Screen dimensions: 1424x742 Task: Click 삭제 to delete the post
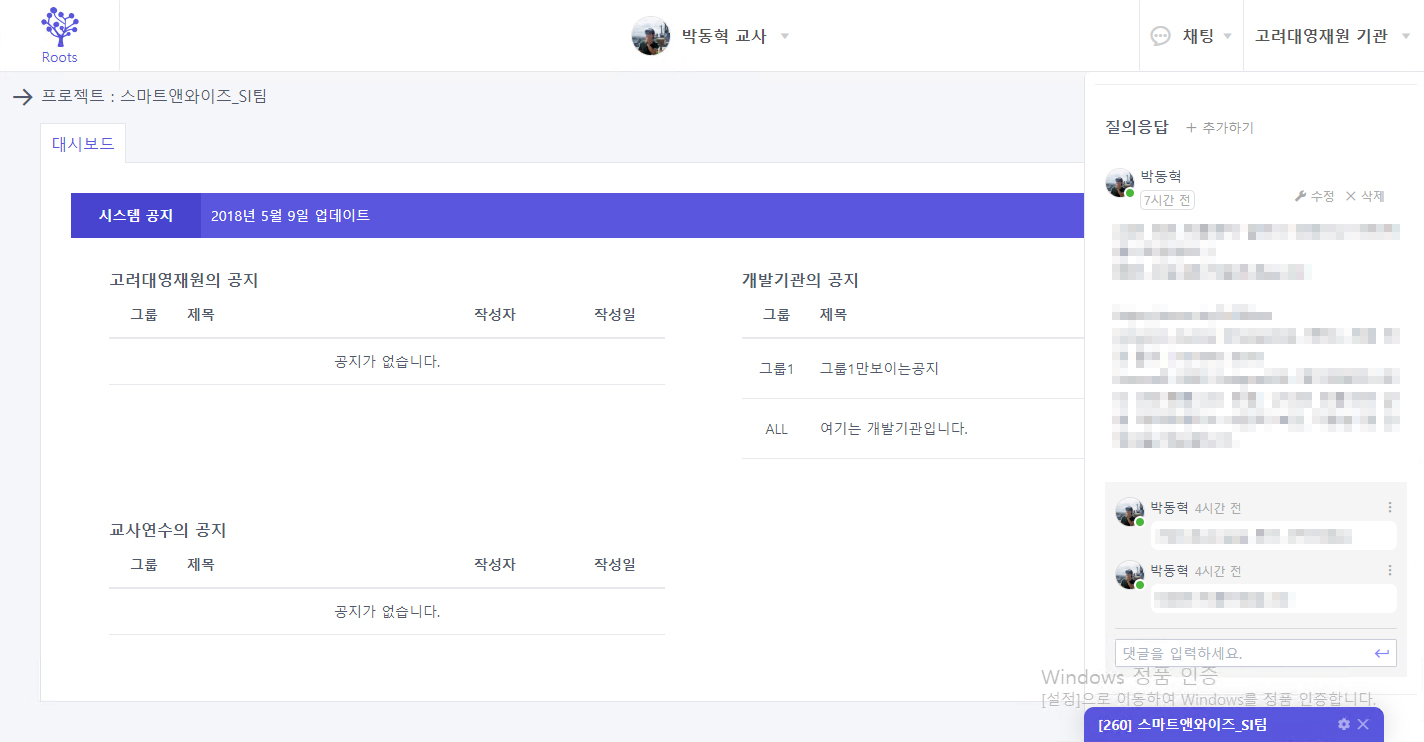[x=1372, y=196]
